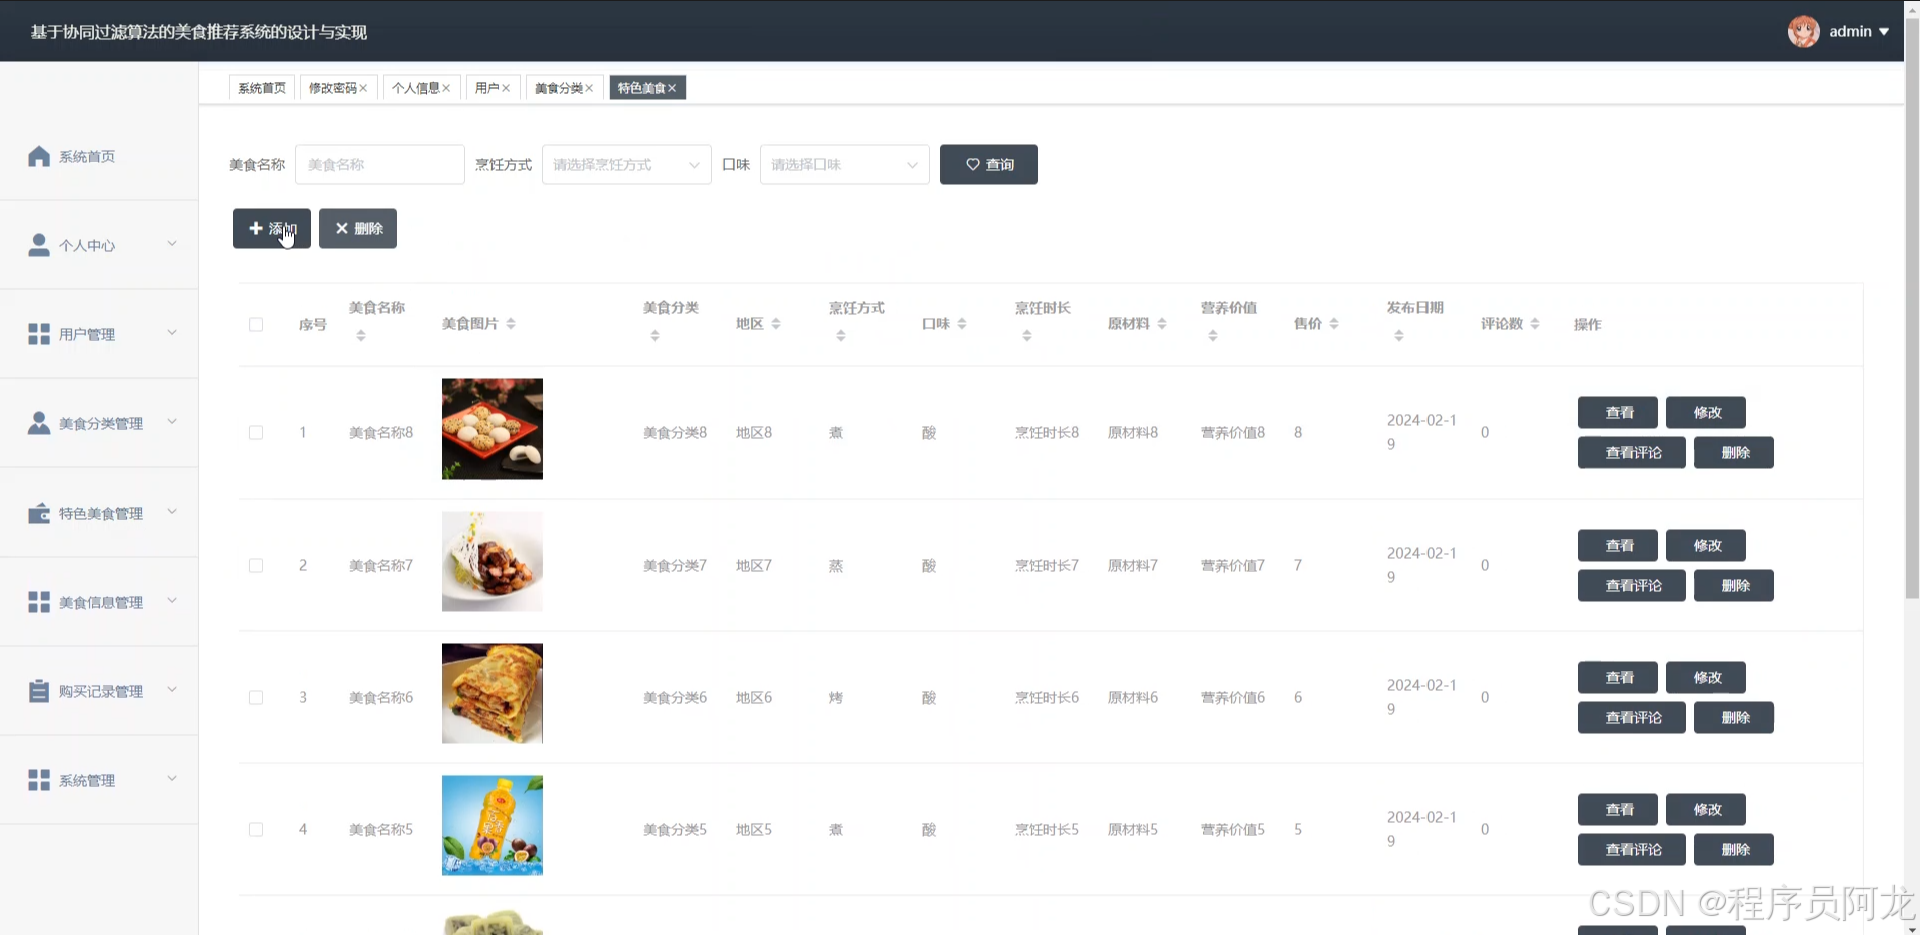Close the 美食分类 tab
The image size is (1920, 935).
589,88
